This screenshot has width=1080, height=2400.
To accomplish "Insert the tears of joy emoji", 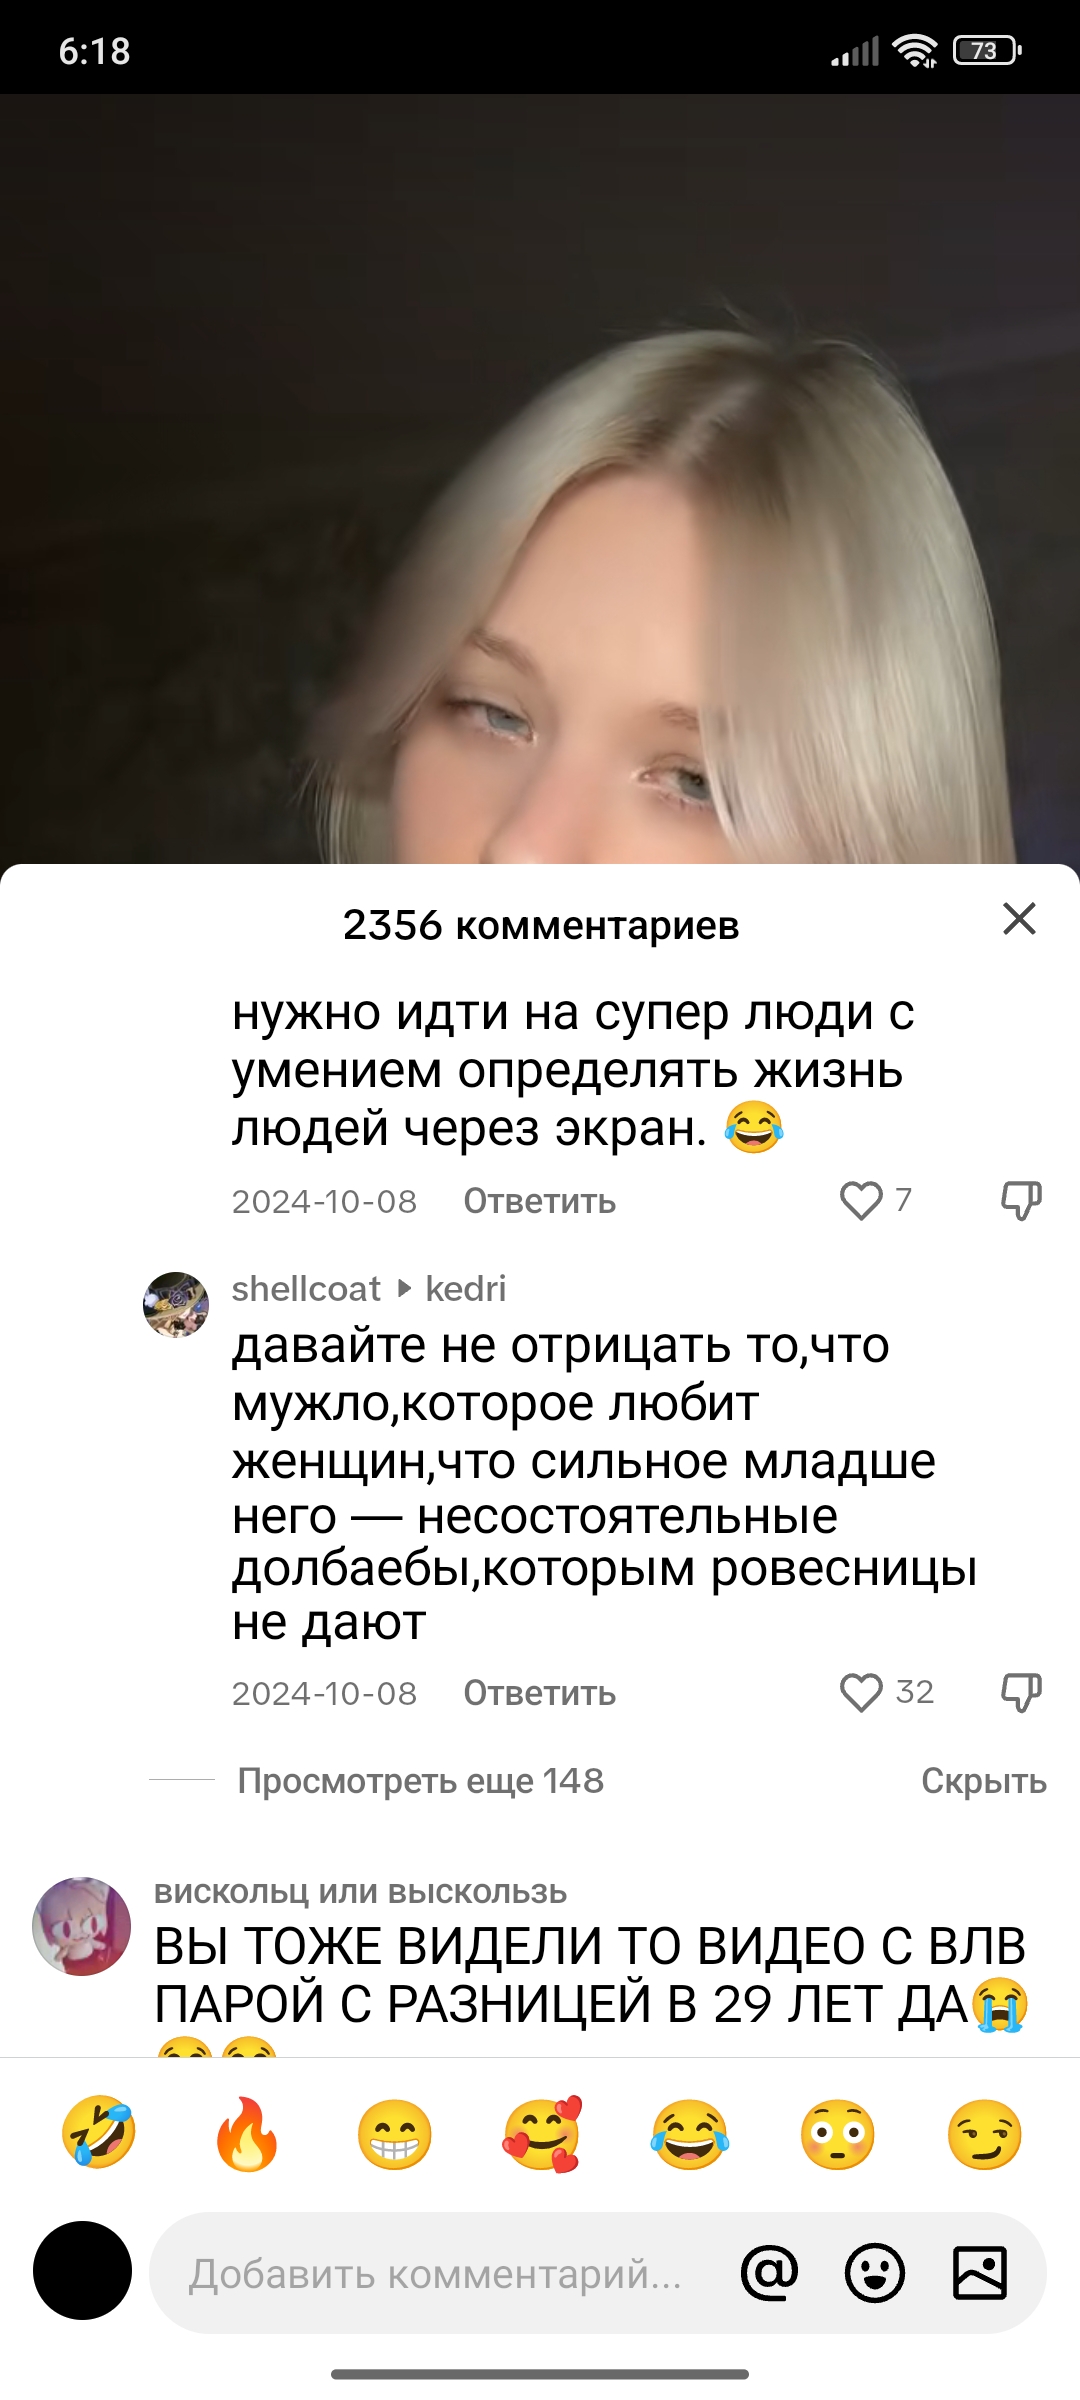I will point(690,2134).
